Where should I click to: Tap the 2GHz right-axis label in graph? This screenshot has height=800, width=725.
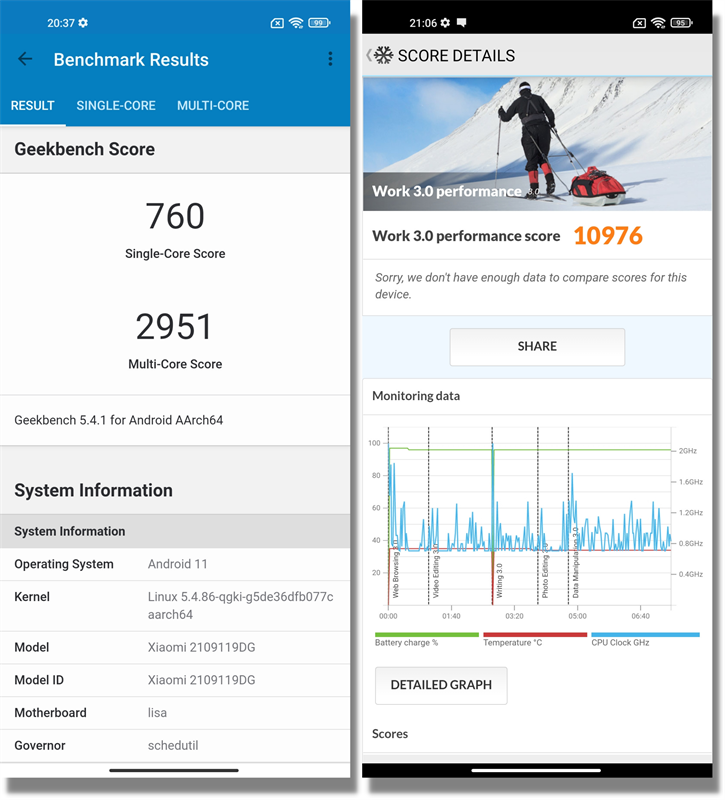coord(688,451)
